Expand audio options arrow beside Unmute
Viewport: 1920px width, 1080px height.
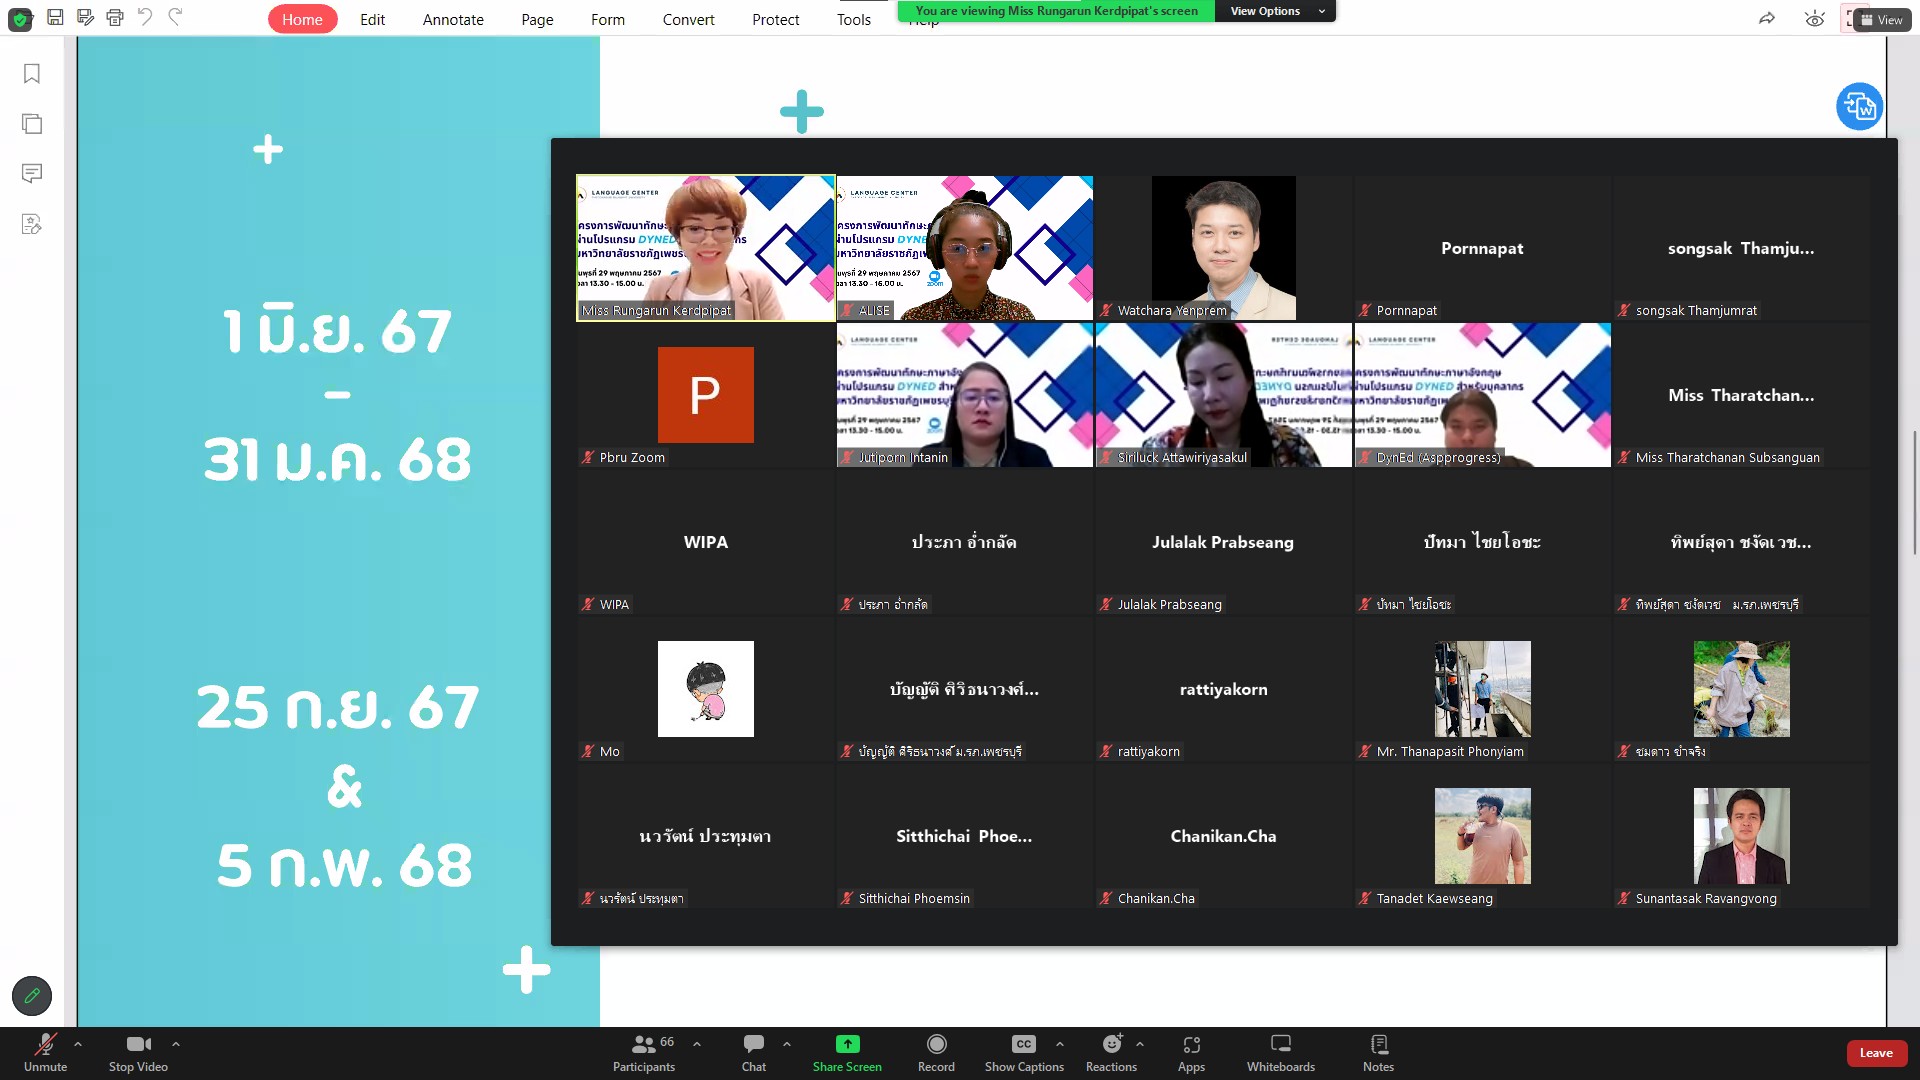[78, 1044]
